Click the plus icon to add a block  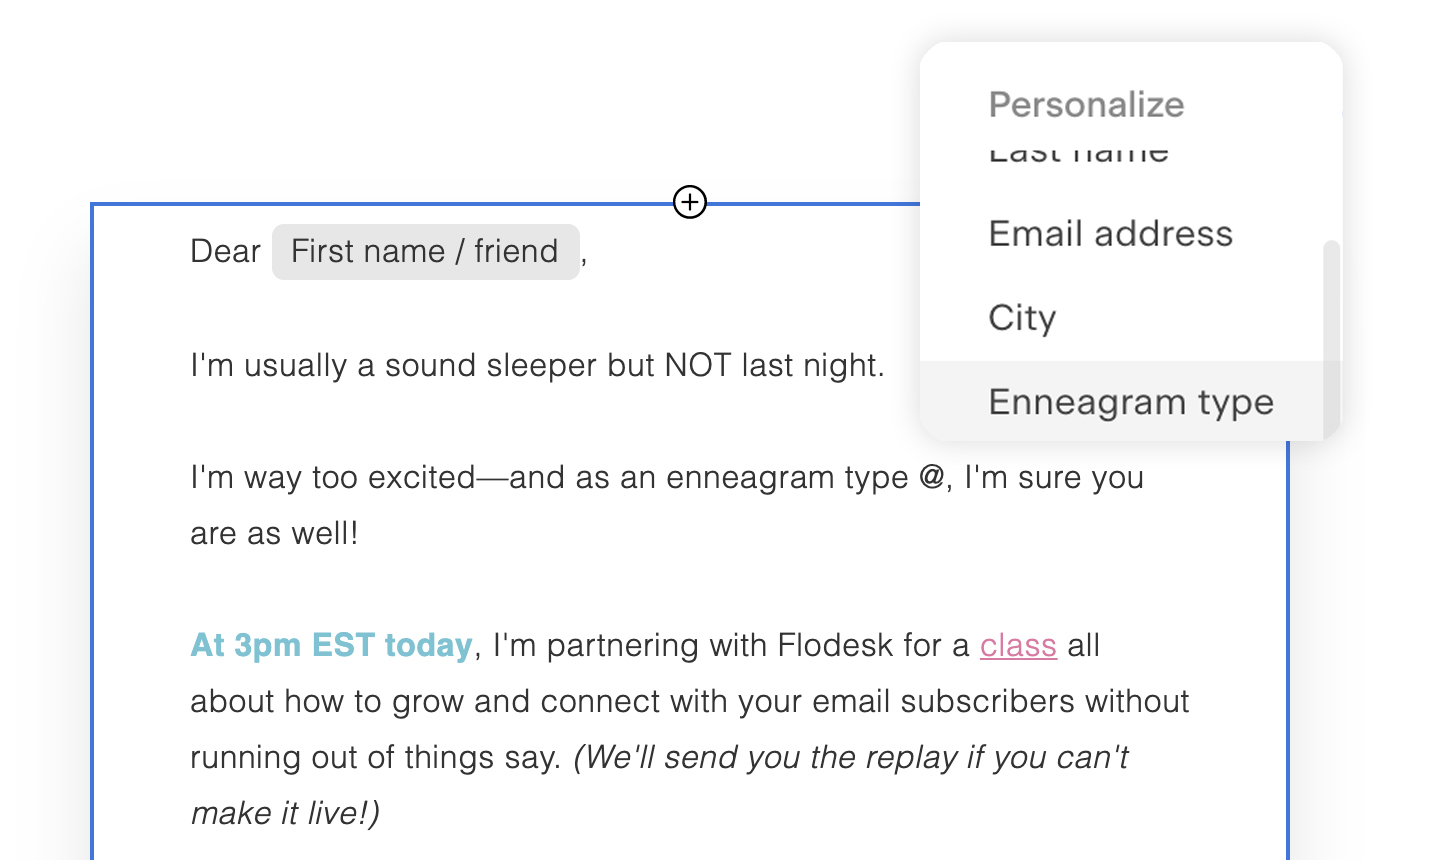click(690, 202)
